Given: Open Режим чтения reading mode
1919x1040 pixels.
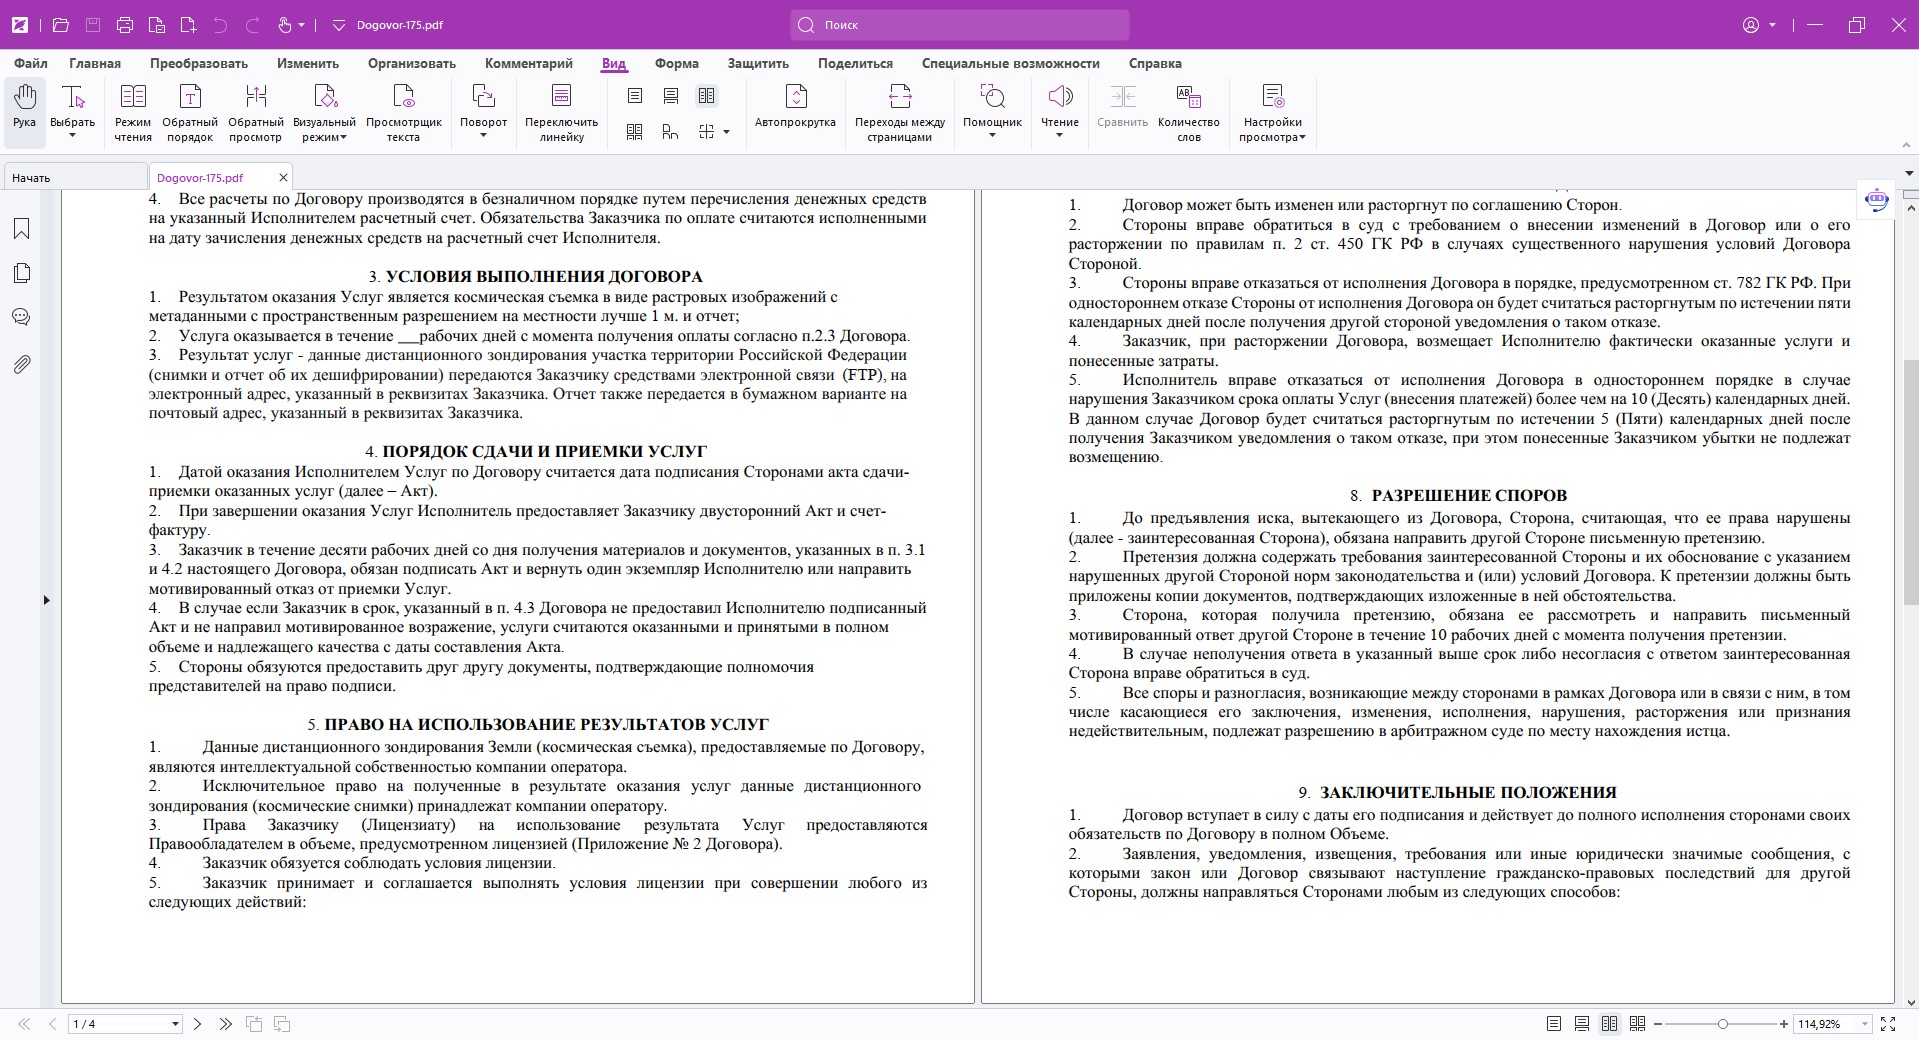Looking at the screenshot, I should pyautogui.click(x=133, y=113).
